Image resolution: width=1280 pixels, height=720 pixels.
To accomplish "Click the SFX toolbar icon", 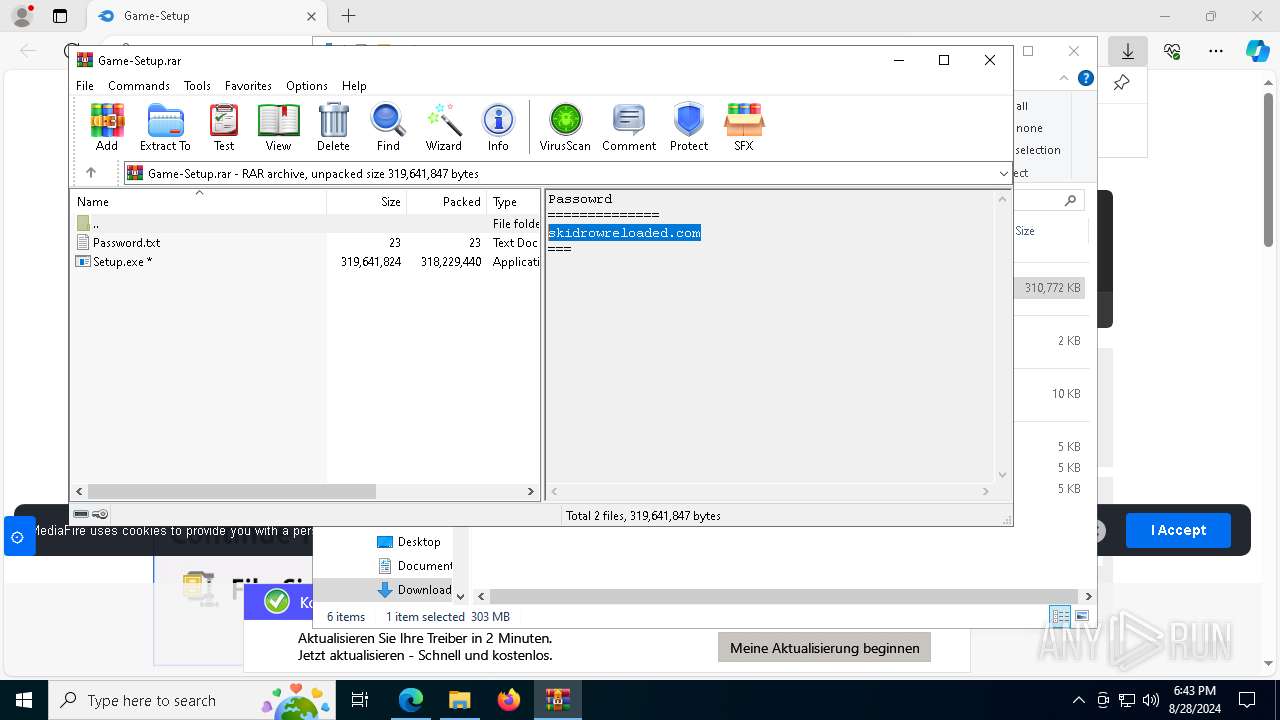I will tap(744, 127).
